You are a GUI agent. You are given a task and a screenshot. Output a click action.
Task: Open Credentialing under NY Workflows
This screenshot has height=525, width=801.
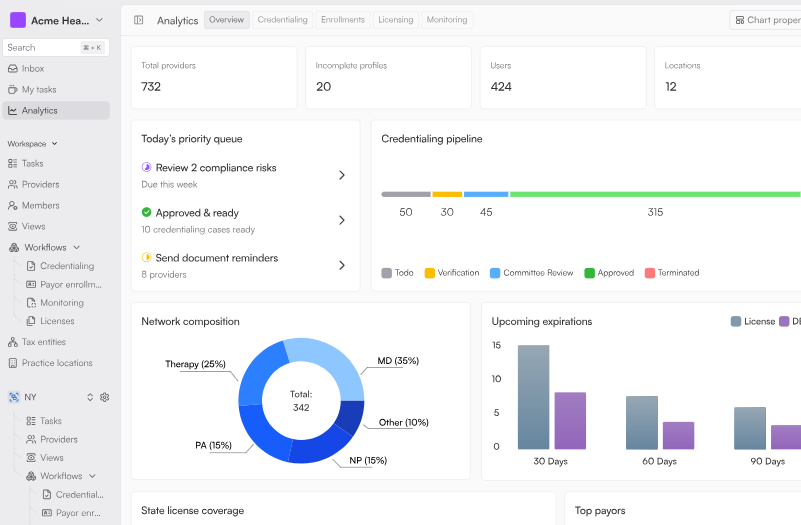[74, 494]
